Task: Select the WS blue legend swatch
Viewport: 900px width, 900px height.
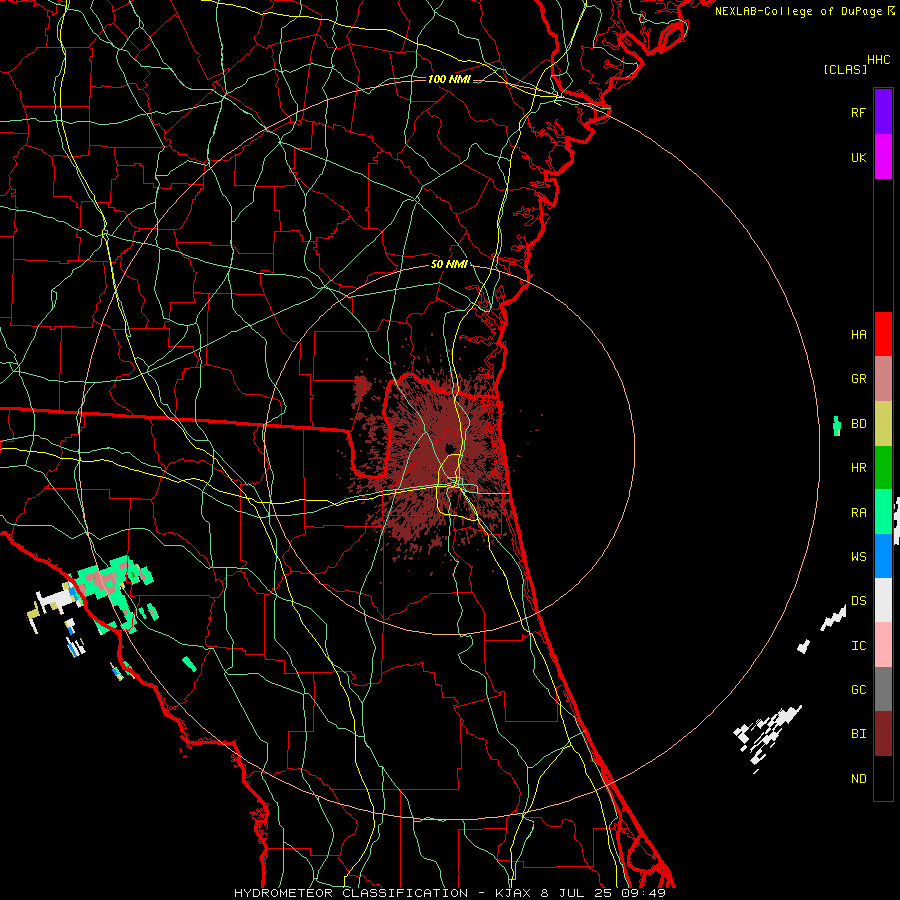Action: click(883, 556)
